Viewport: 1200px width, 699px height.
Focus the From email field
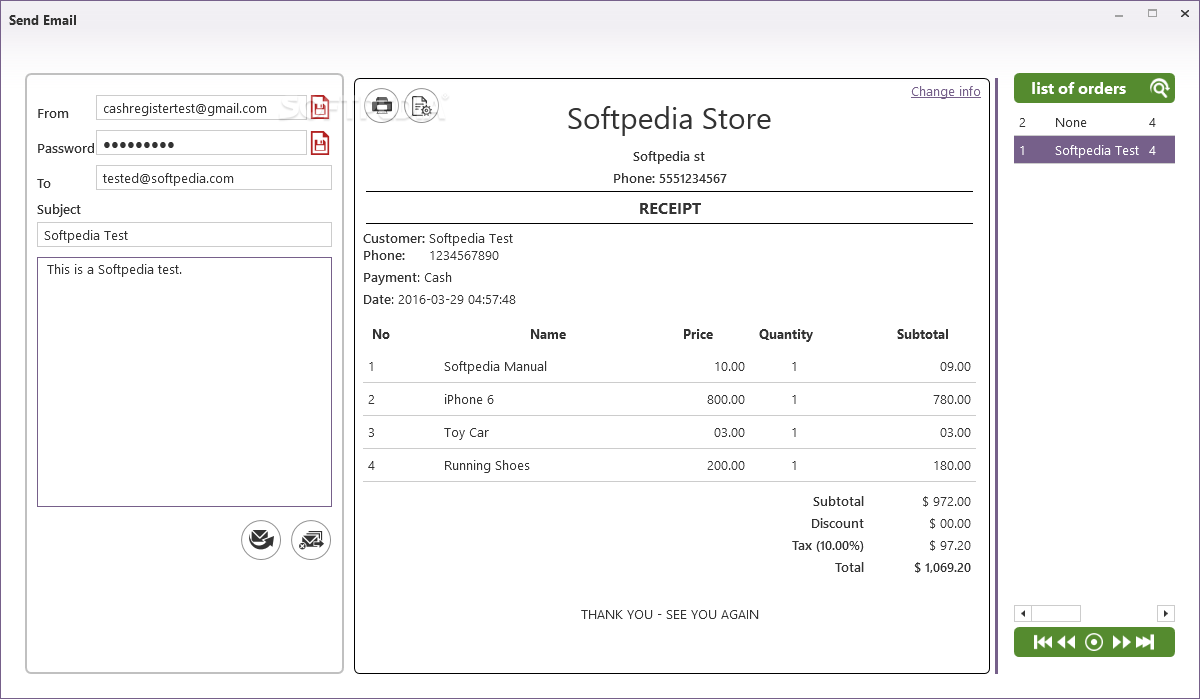(x=201, y=108)
